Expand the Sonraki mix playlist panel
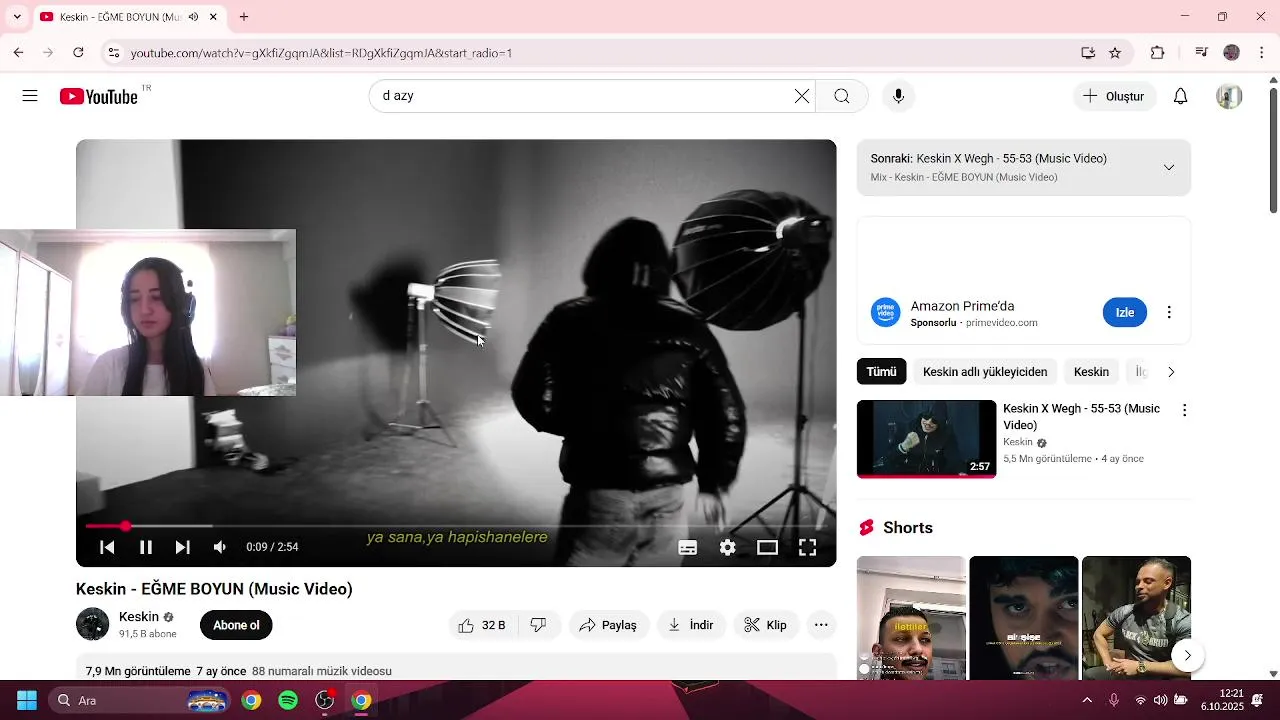Image resolution: width=1280 pixels, height=720 pixels. [x=1169, y=167]
